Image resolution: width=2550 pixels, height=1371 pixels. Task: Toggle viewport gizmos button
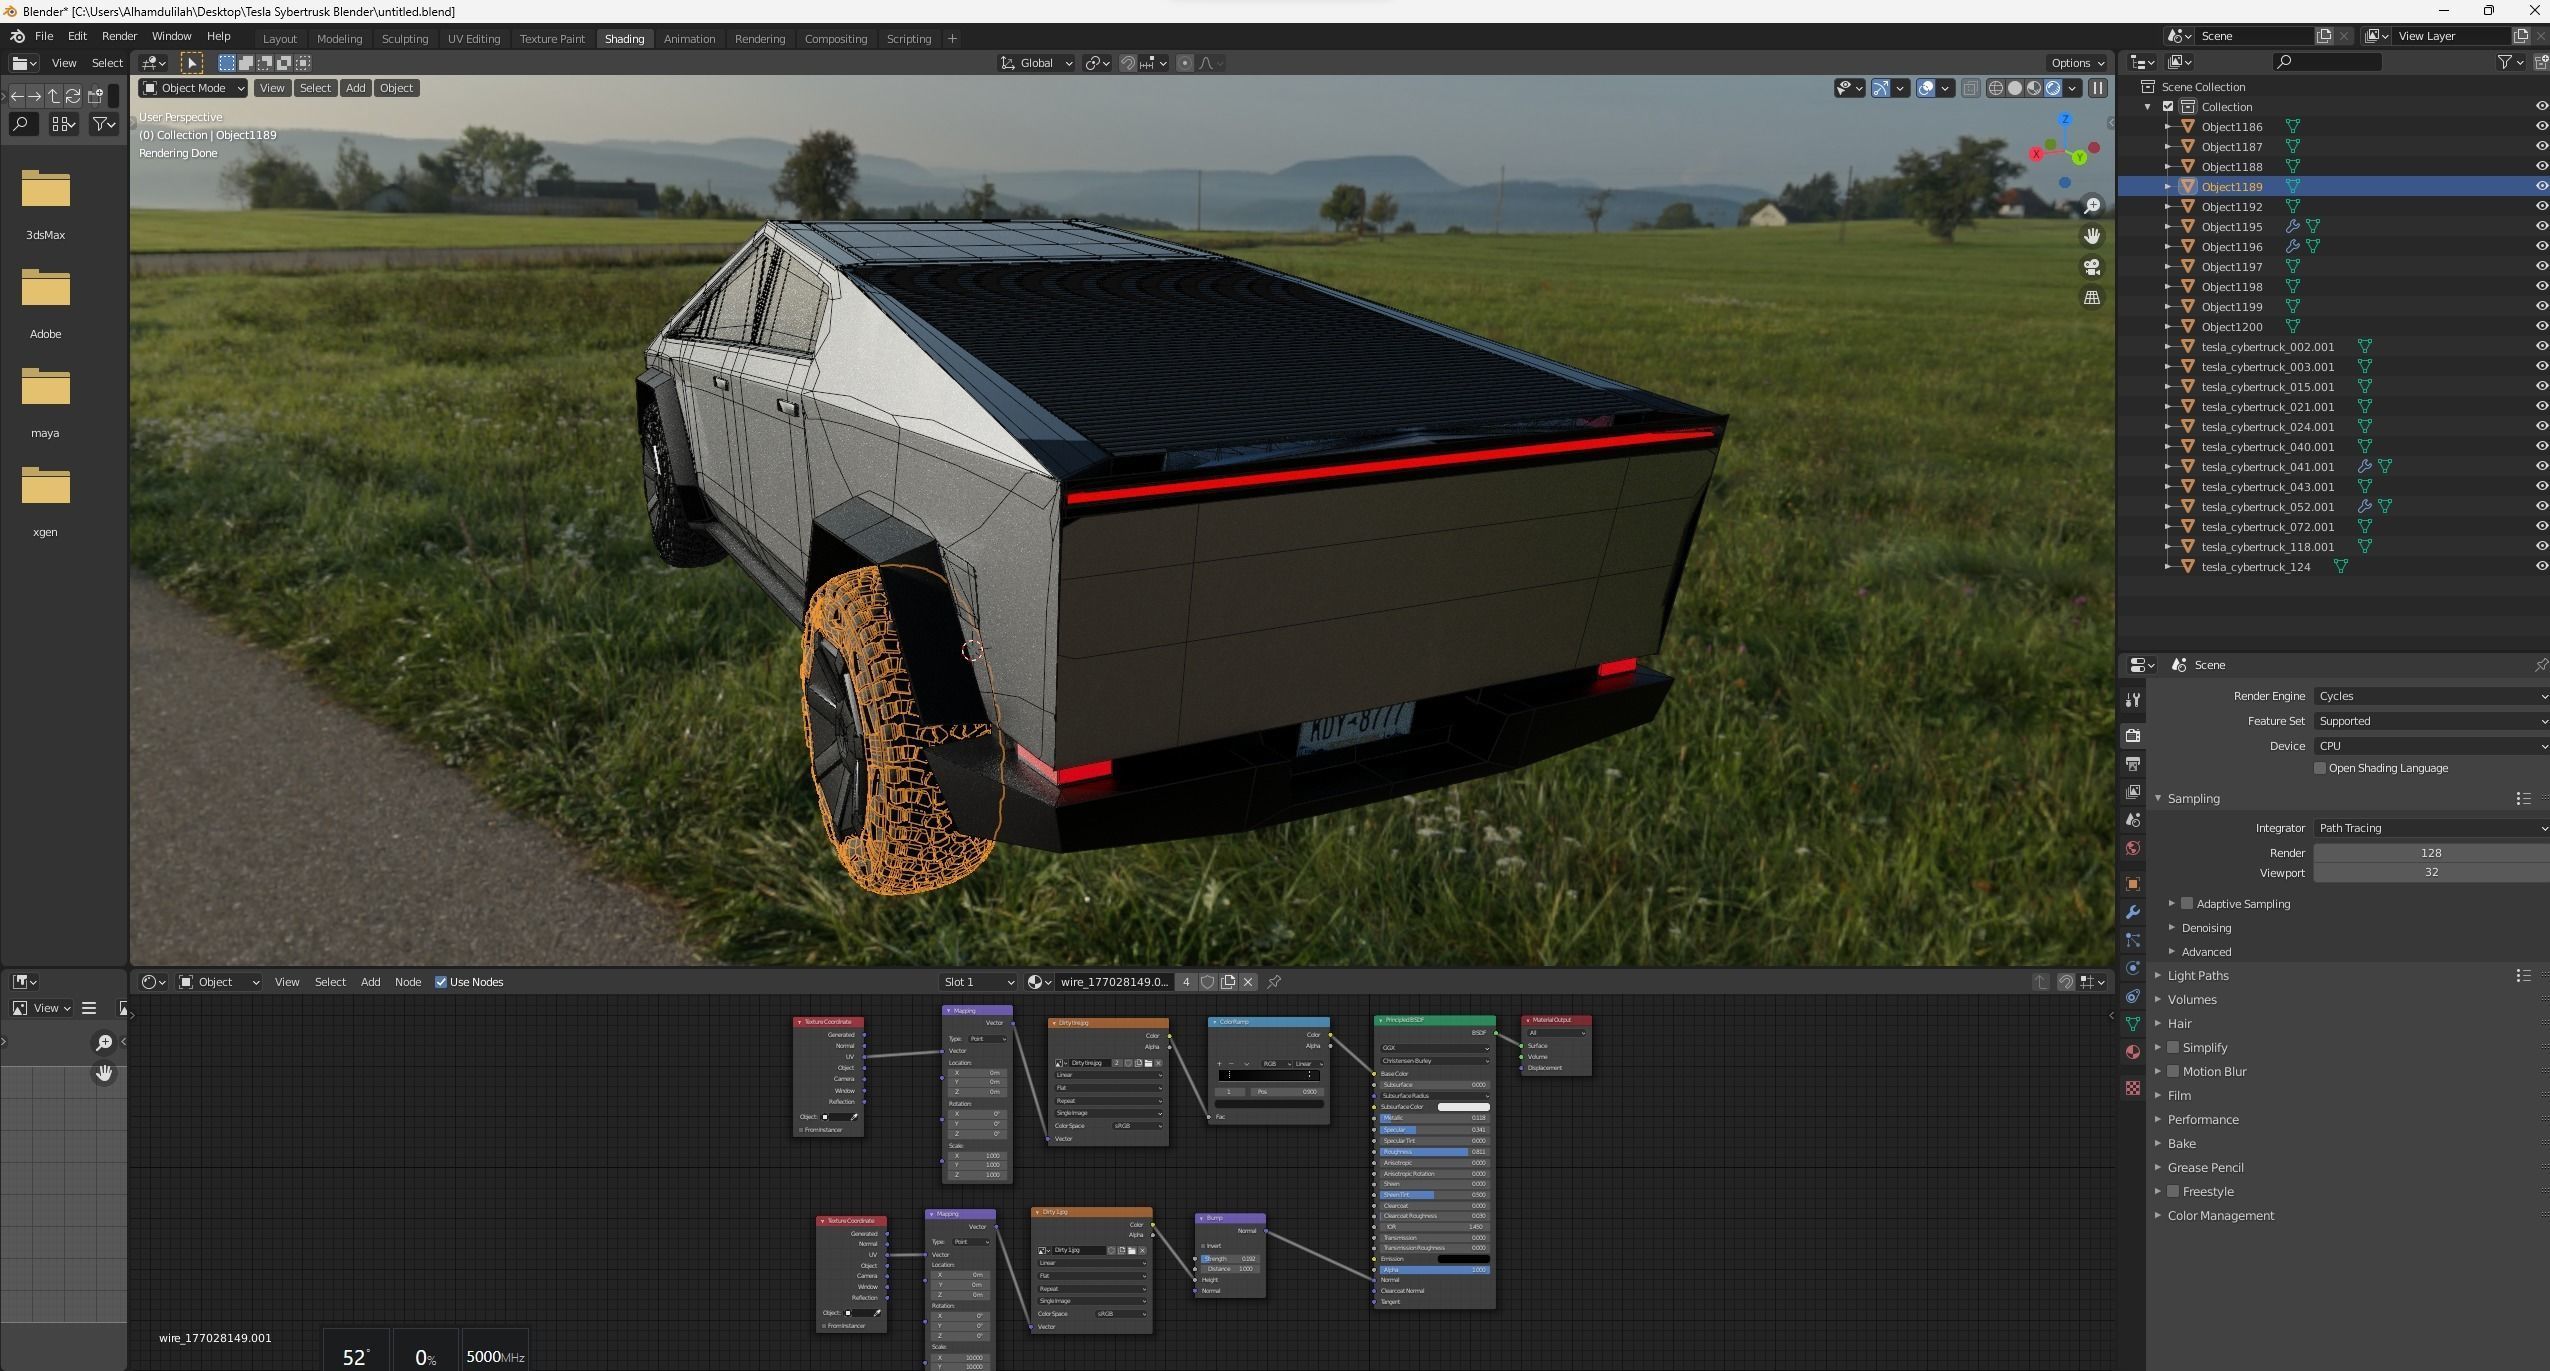pyautogui.click(x=1880, y=88)
